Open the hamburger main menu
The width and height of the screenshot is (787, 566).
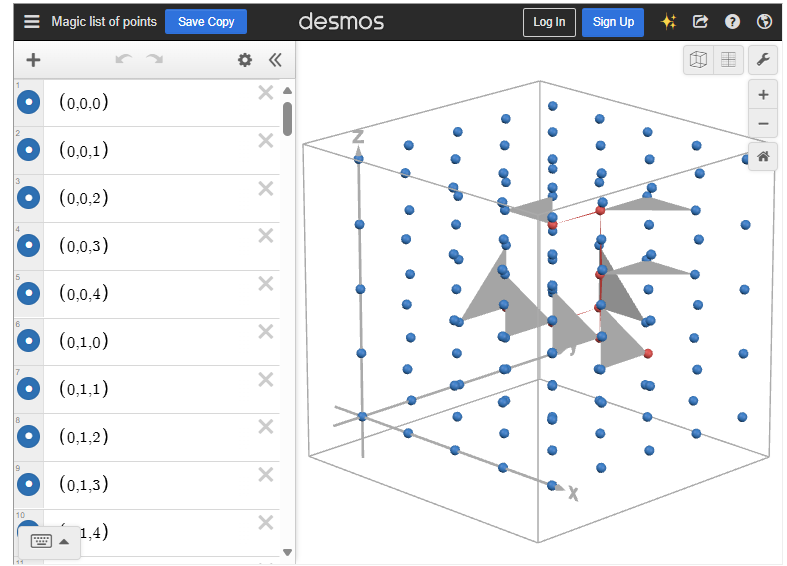pyautogui.click(x=32, y=22)
